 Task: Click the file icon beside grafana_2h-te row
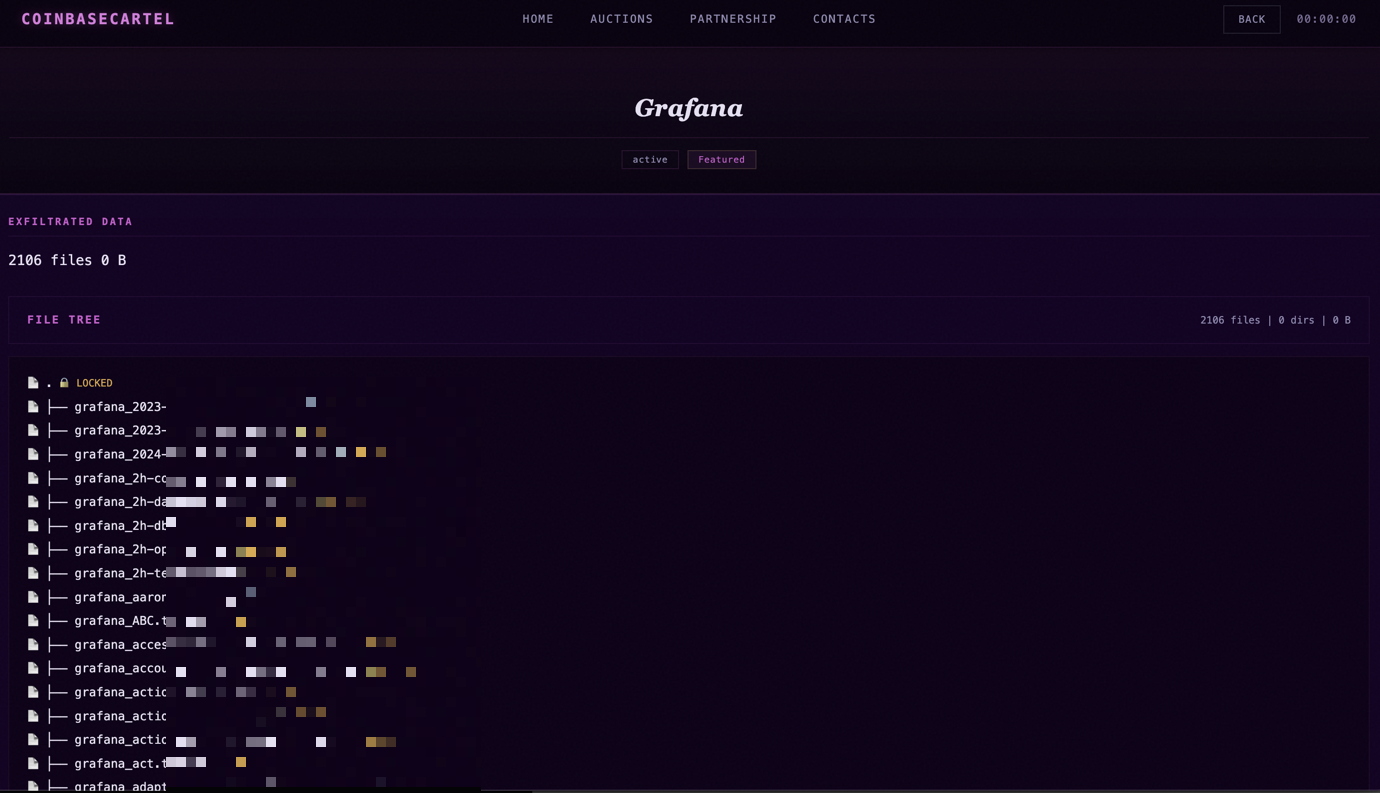point(33,573)
